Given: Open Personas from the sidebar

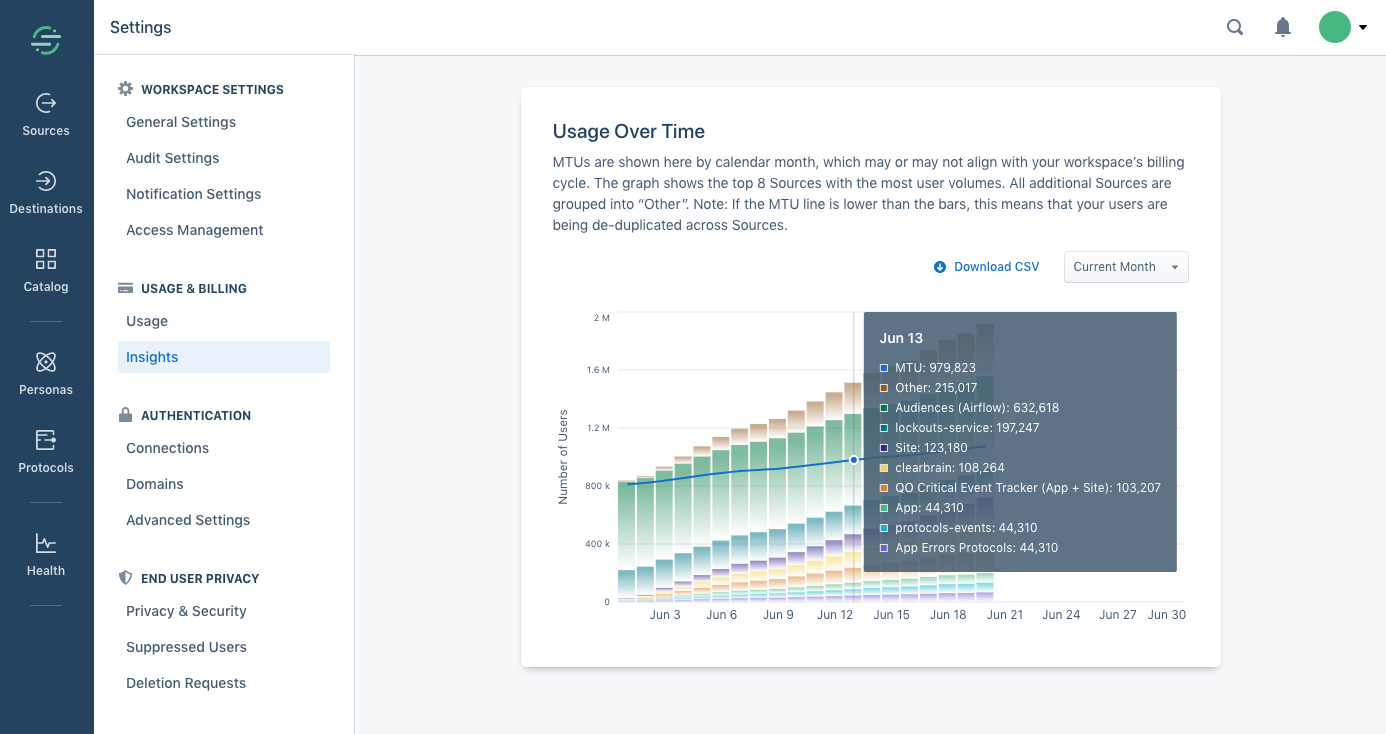Looking at the screenshot, I should [x=46, y=373].
